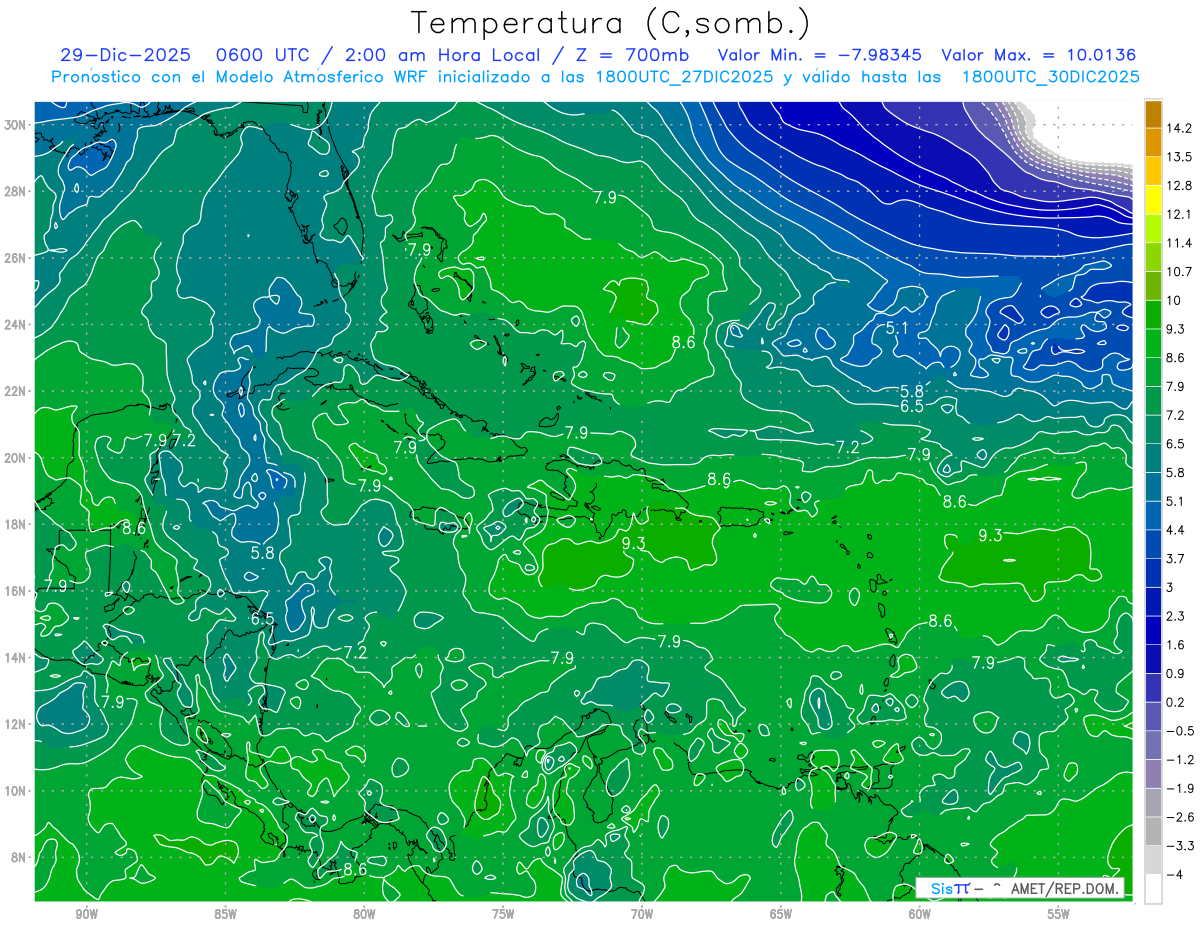Click the '-1.2' color bar value
The image size is (1200, 927).
tap(1180, 760)
